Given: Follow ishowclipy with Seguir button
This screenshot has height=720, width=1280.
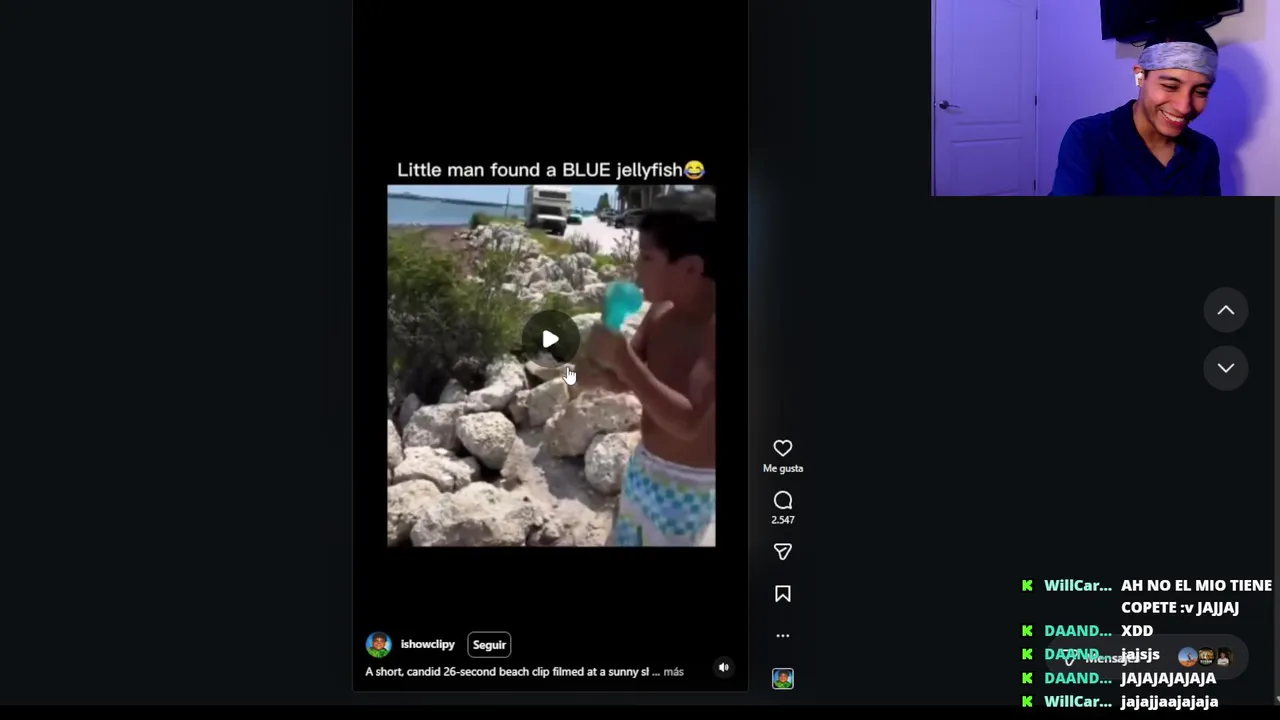Looking at the screenshot, I should point(489,645).
